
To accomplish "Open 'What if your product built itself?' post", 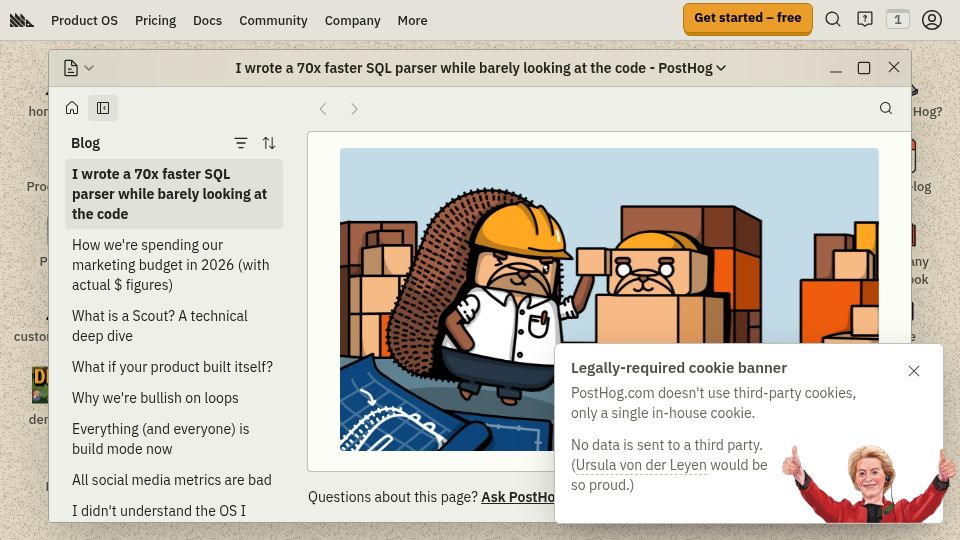I will click(174, 367).
